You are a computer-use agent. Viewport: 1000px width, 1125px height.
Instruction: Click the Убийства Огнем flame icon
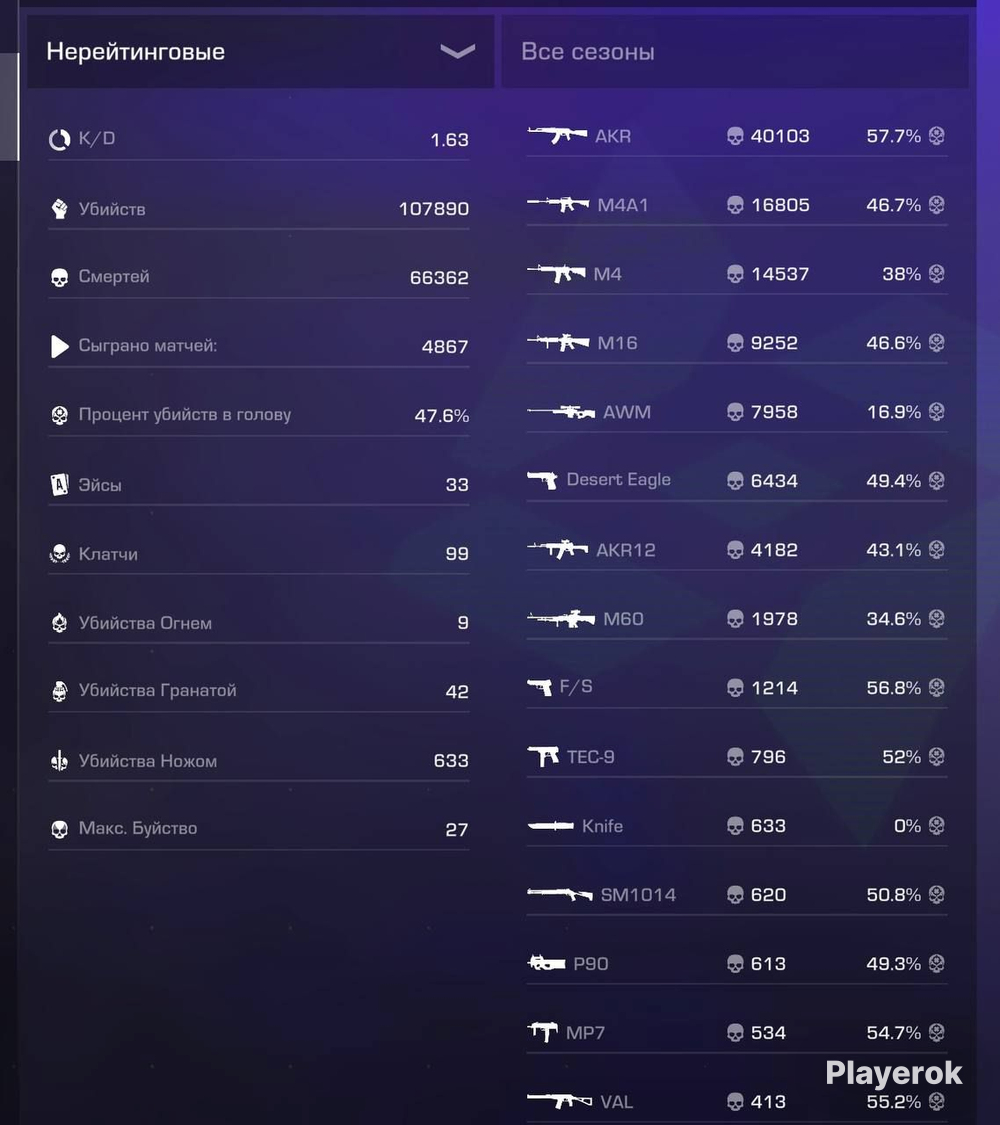pyautogui.click(x=60, y=622)
